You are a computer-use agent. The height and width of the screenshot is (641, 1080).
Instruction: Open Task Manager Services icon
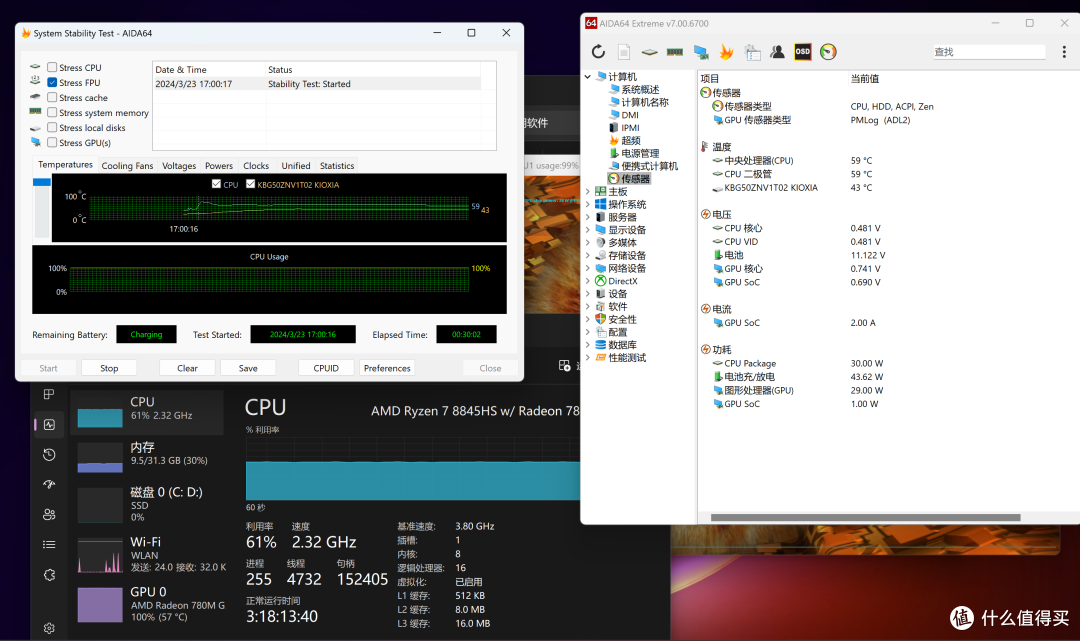49,575
